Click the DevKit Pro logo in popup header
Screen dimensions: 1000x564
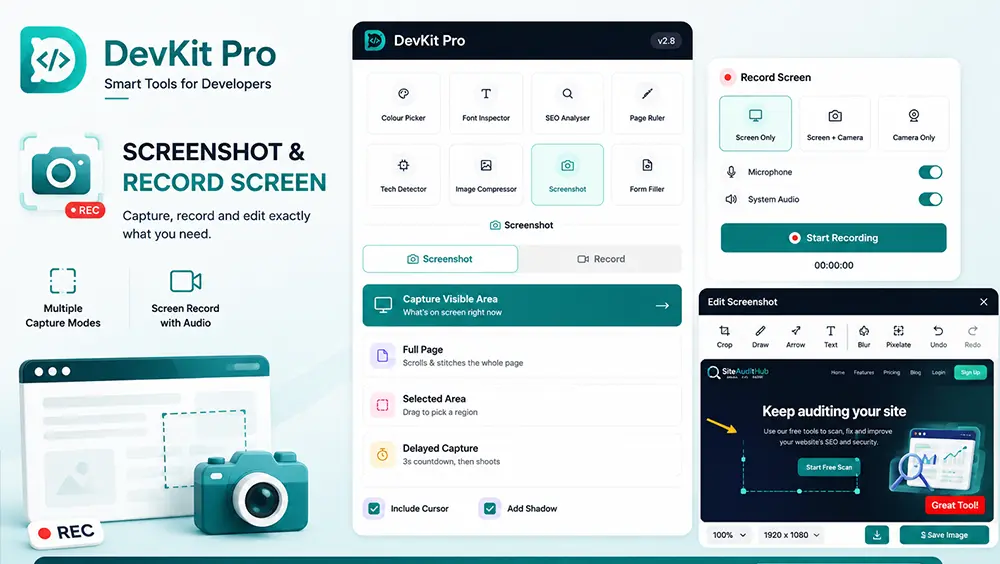click(374, 40)
